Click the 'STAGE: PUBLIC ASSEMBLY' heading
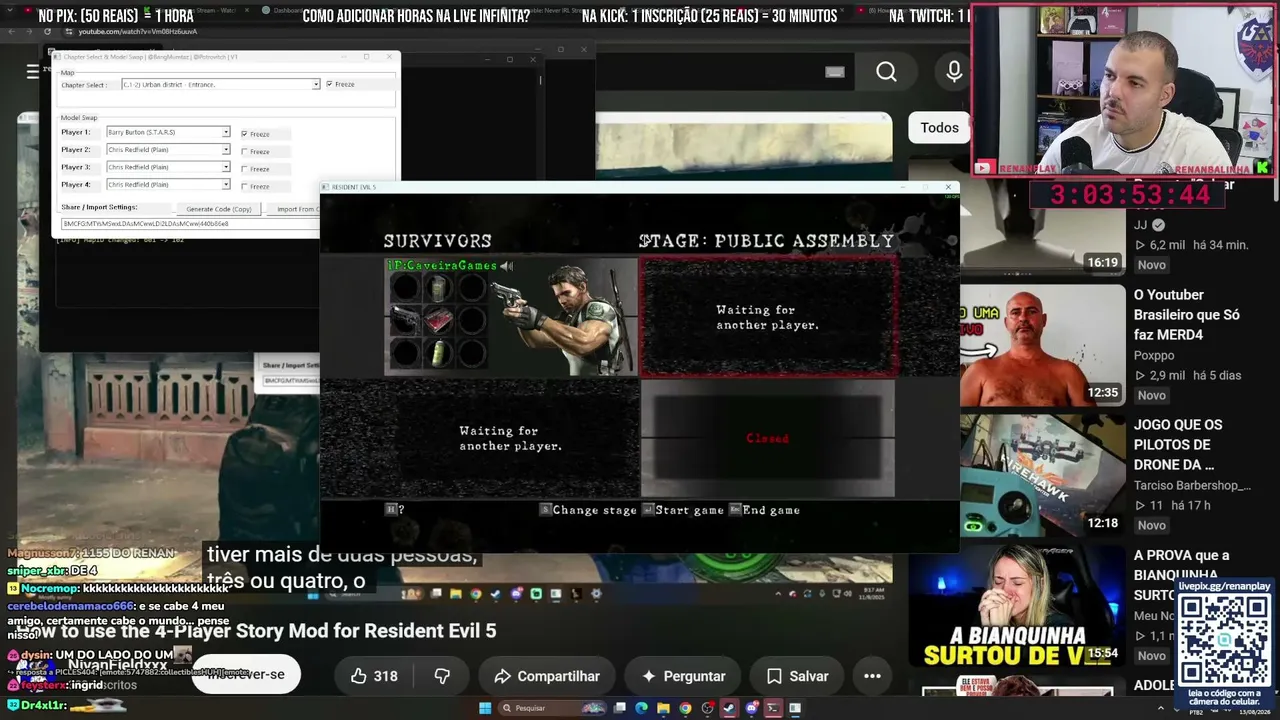1280x720 pixels. click(766, 241)
